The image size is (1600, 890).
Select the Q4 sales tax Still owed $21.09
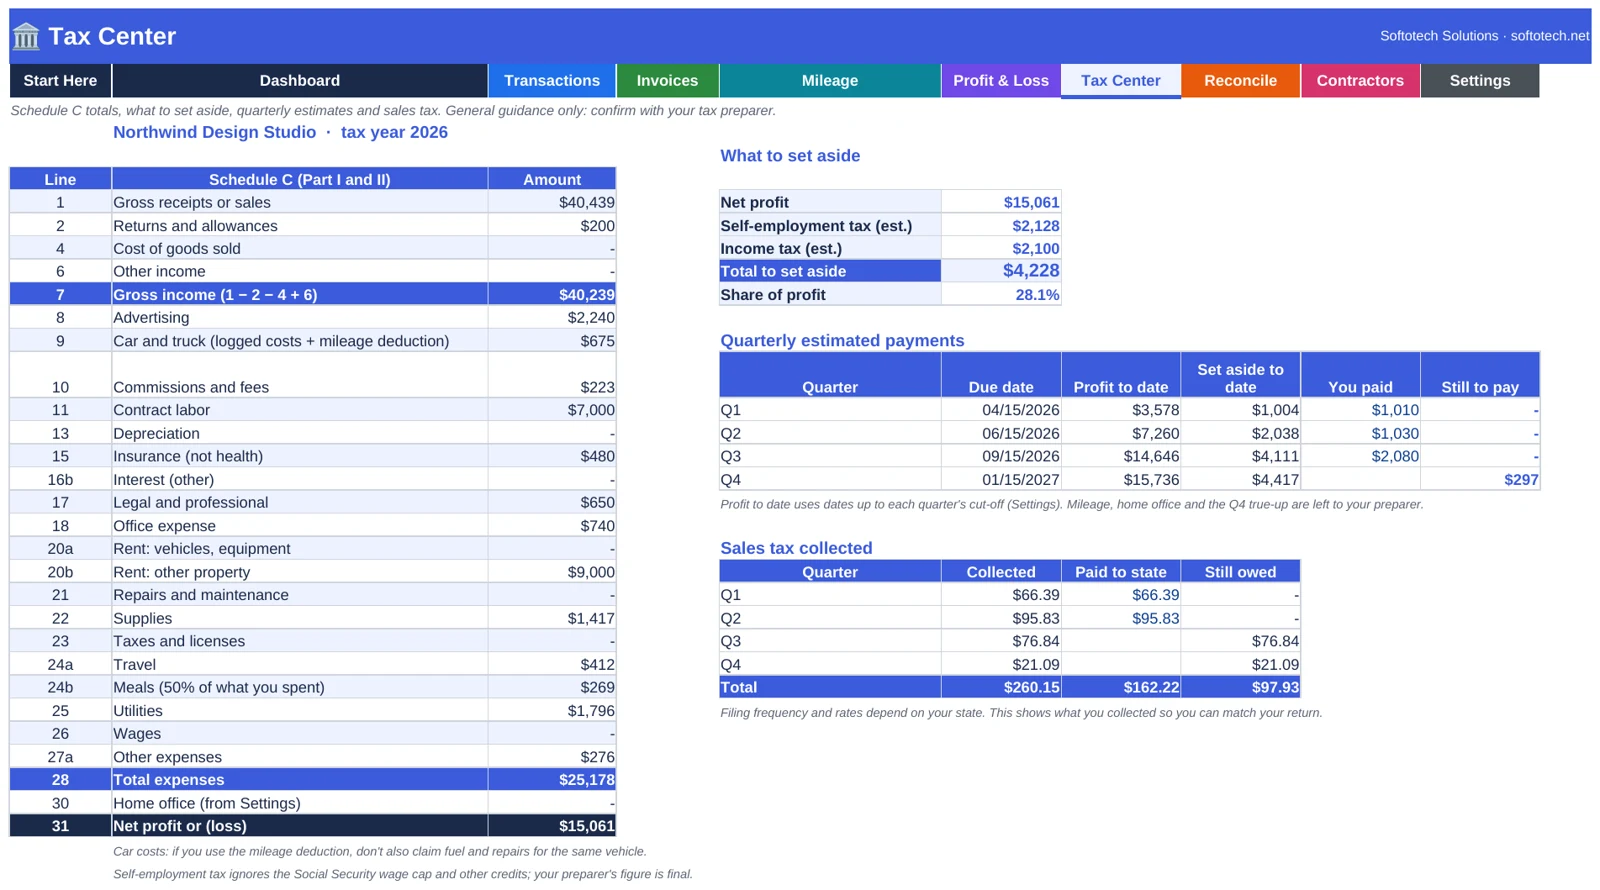pyautogui.click(x=1240, y=665)
